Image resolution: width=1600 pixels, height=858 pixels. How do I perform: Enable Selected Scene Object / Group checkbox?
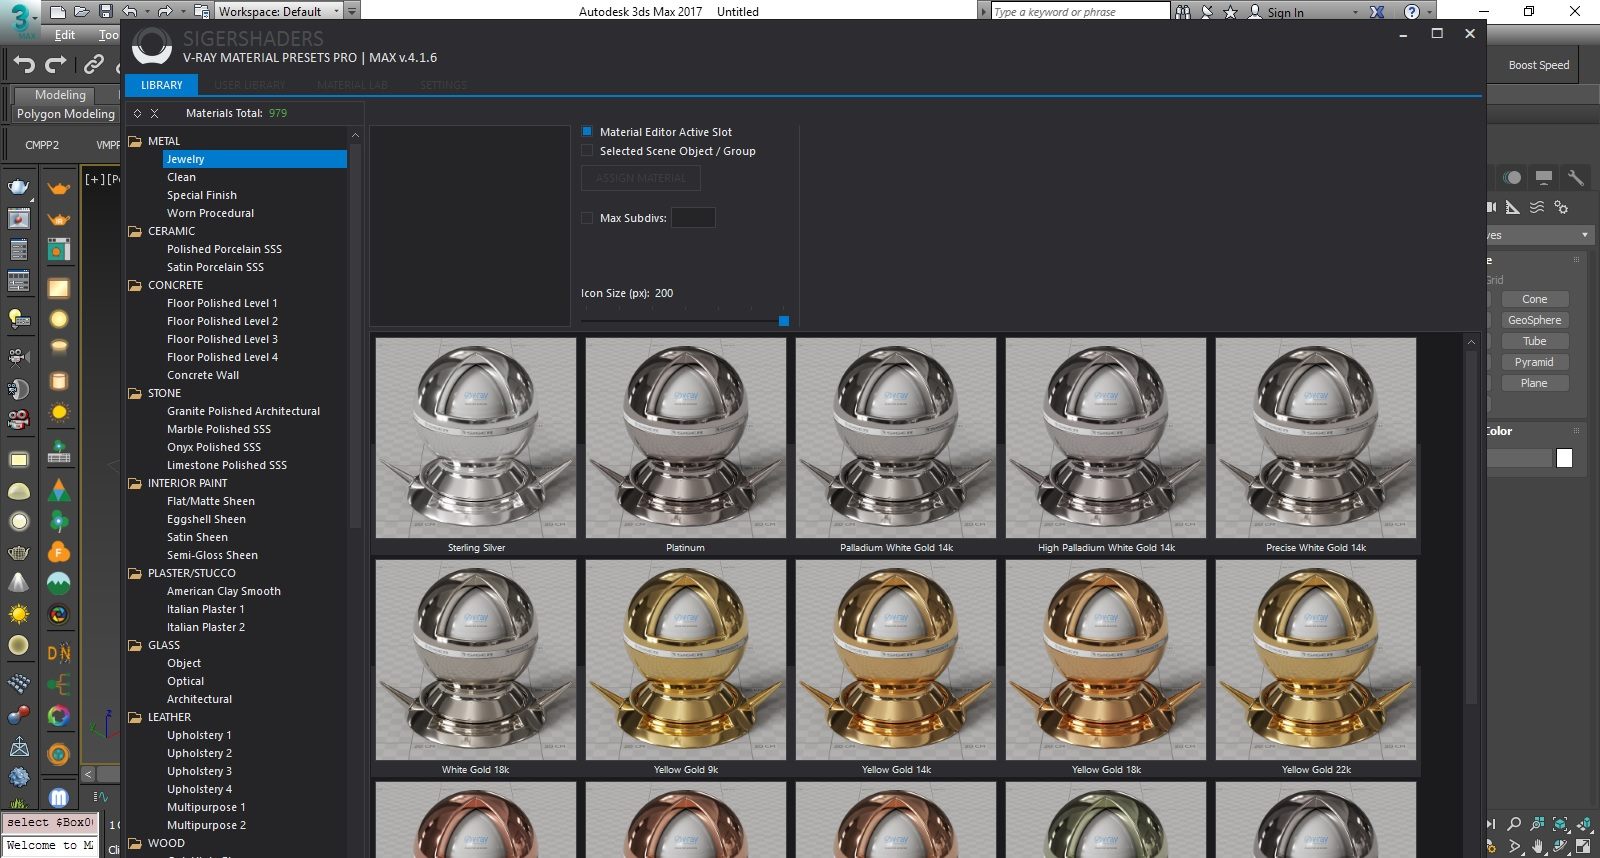pyautogui.click(x=587, y=151)
